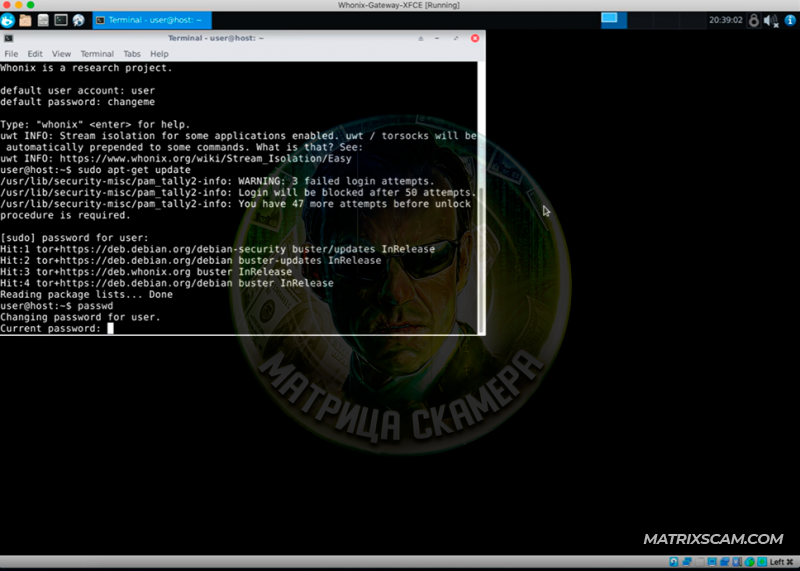This screenshot has width=800, height=571.
Task: Open the file manager folder launcher
Action: coord(25,20)
